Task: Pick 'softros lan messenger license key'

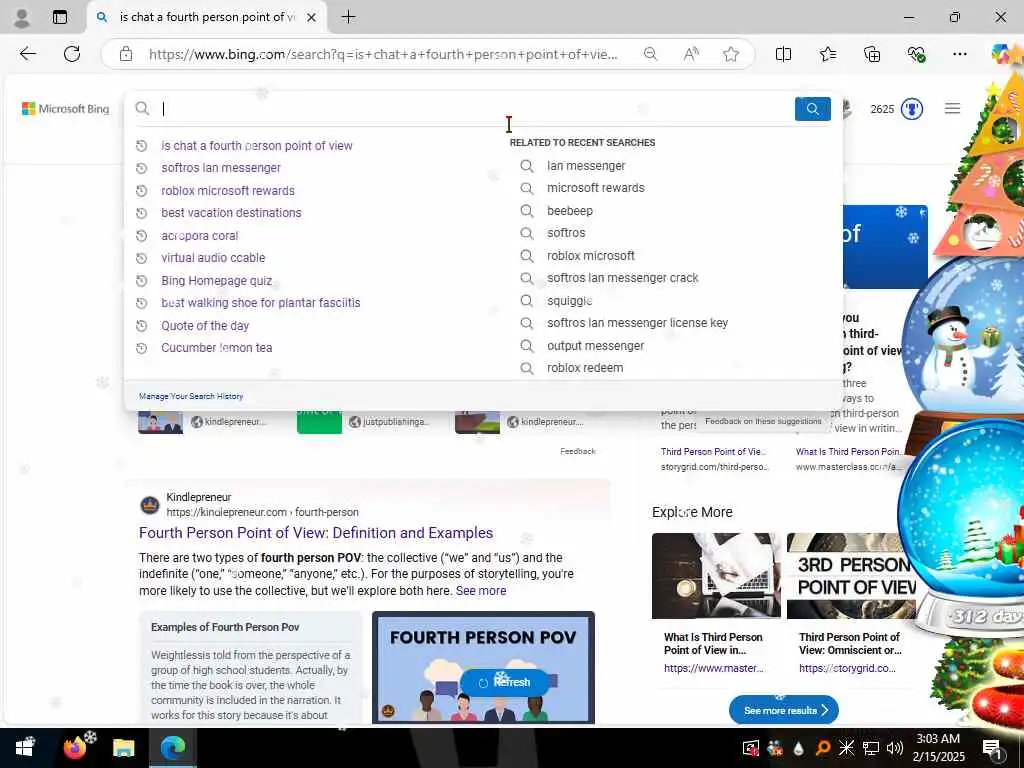Action: coord(637,323)
